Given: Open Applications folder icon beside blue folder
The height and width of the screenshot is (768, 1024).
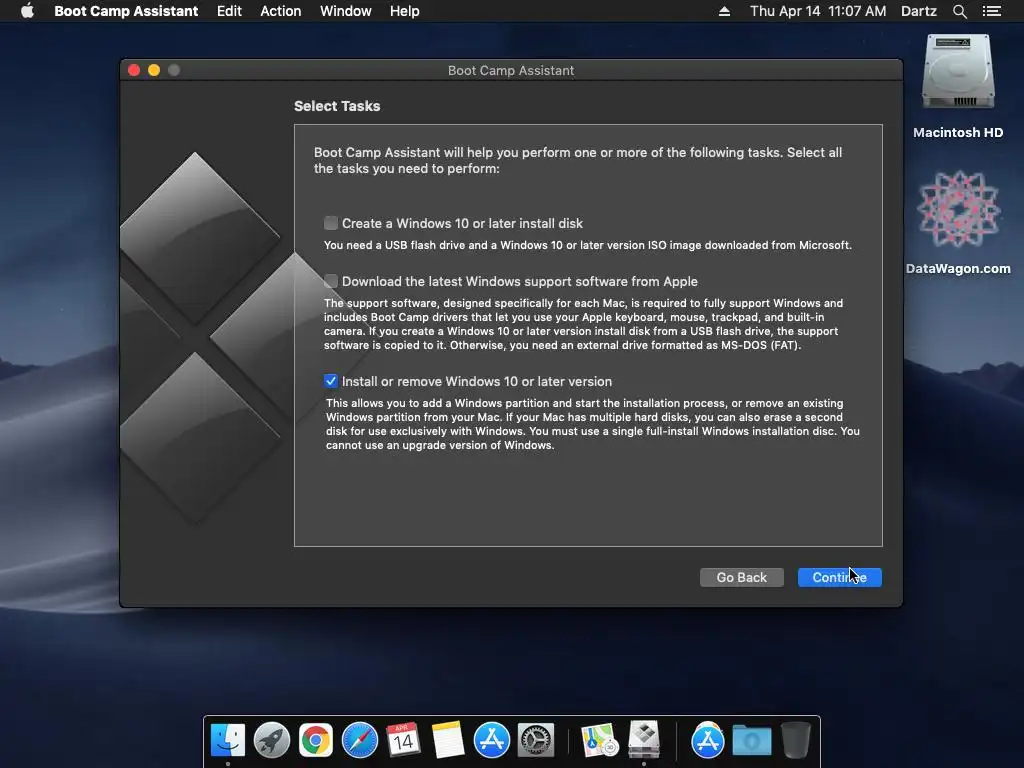Looking at the screenshot, I should pos(707,741).
